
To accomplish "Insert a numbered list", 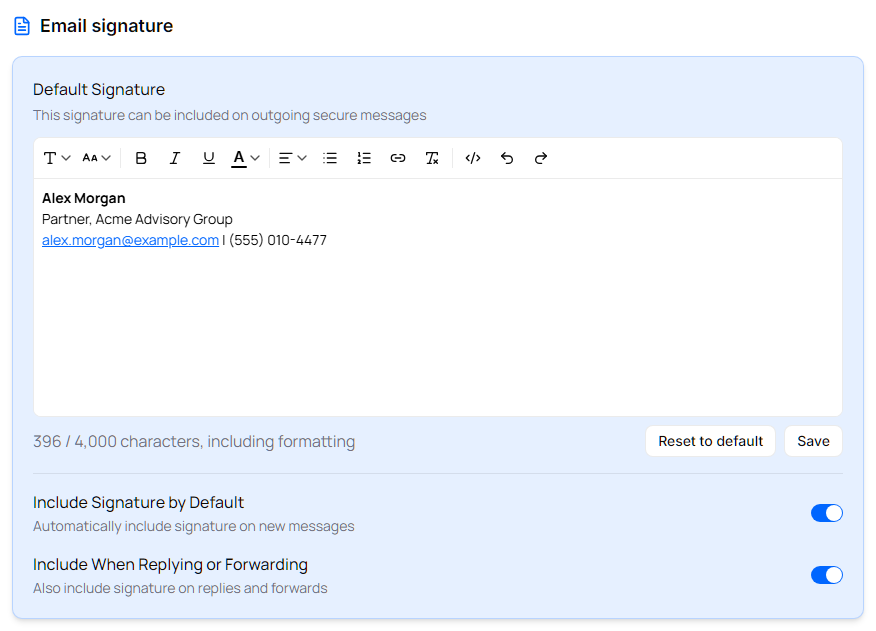I will click(364, 158).
